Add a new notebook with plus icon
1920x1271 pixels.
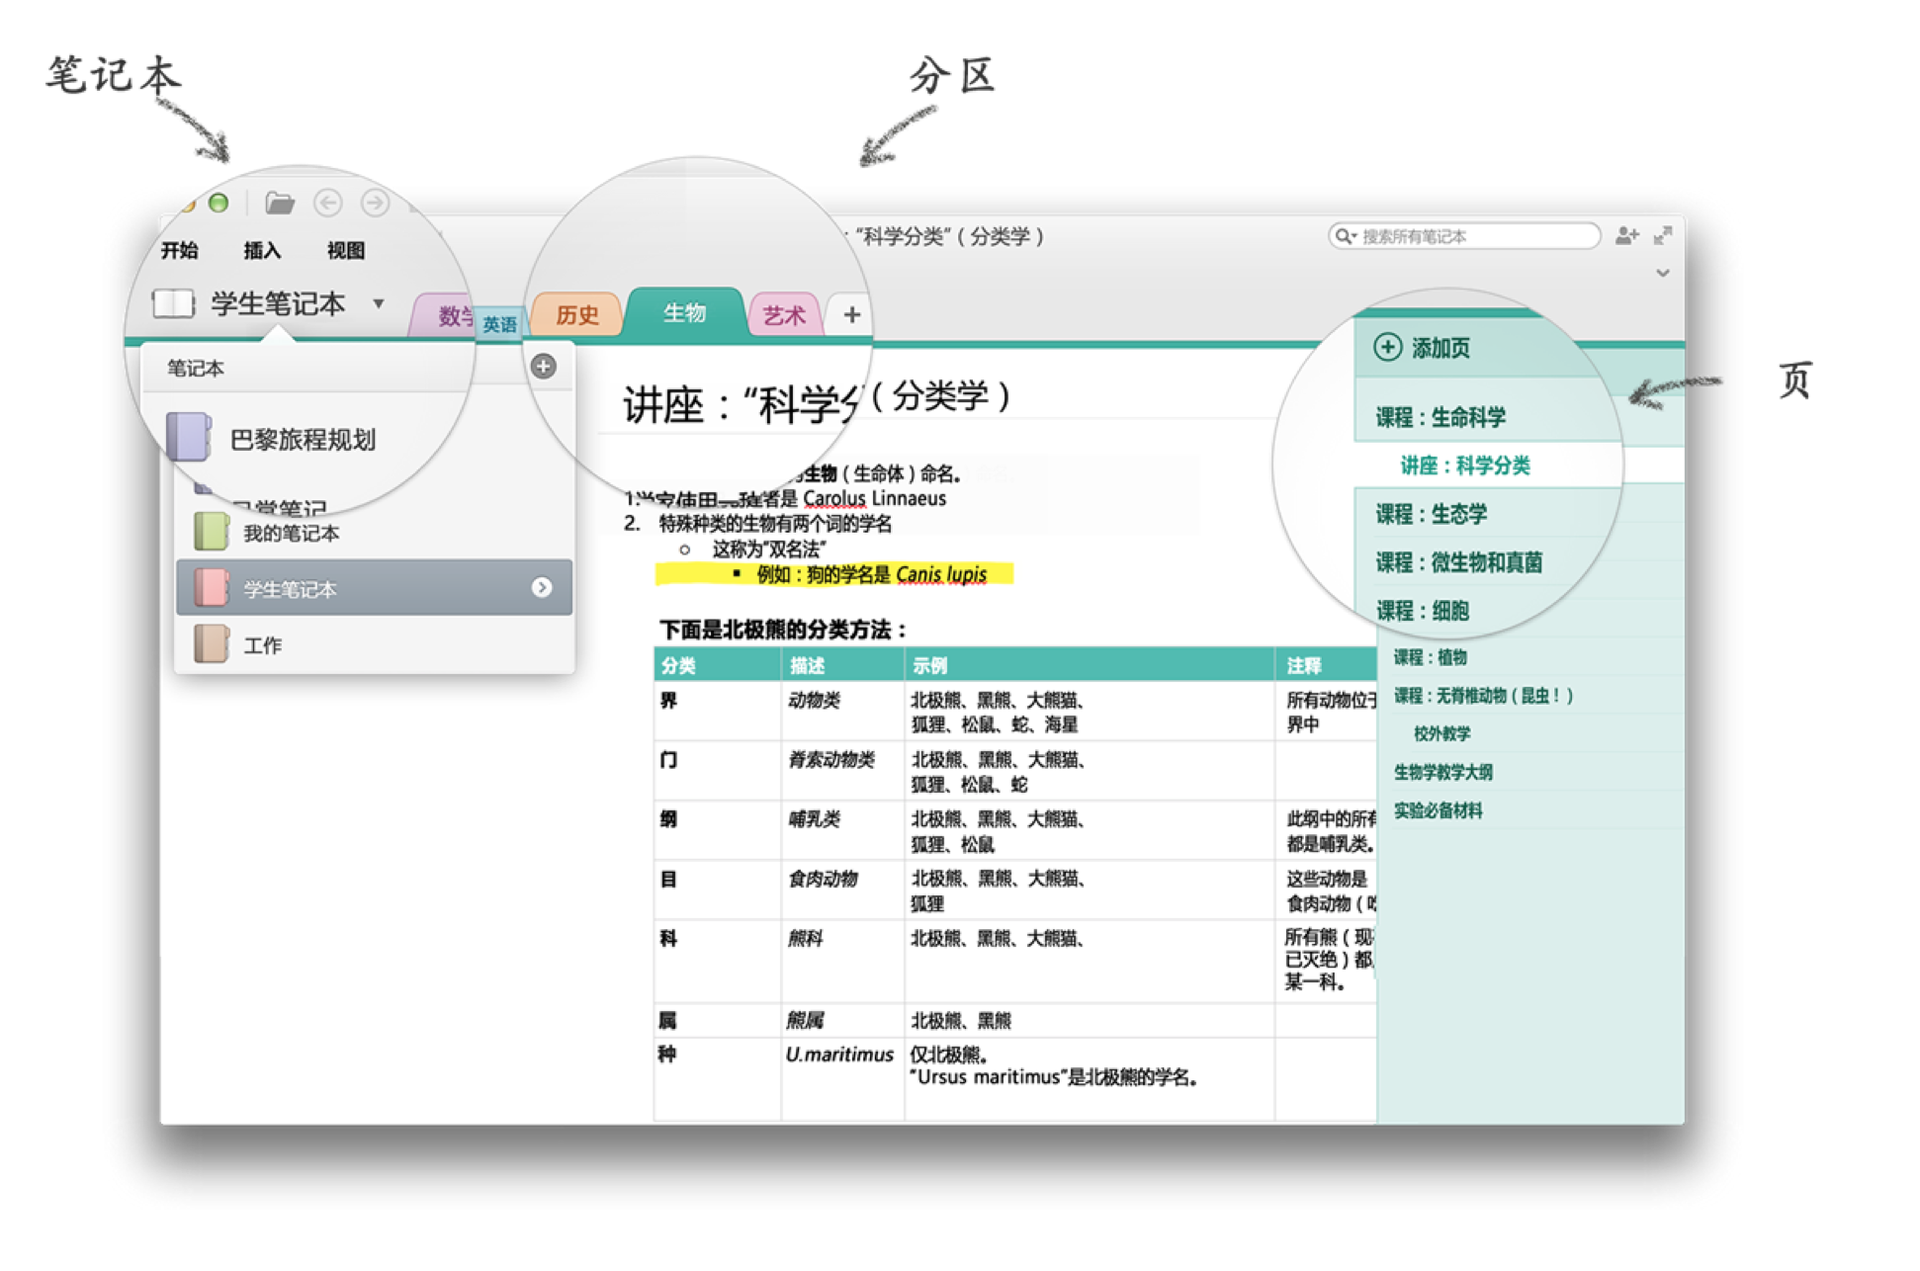tap(543, 366)
